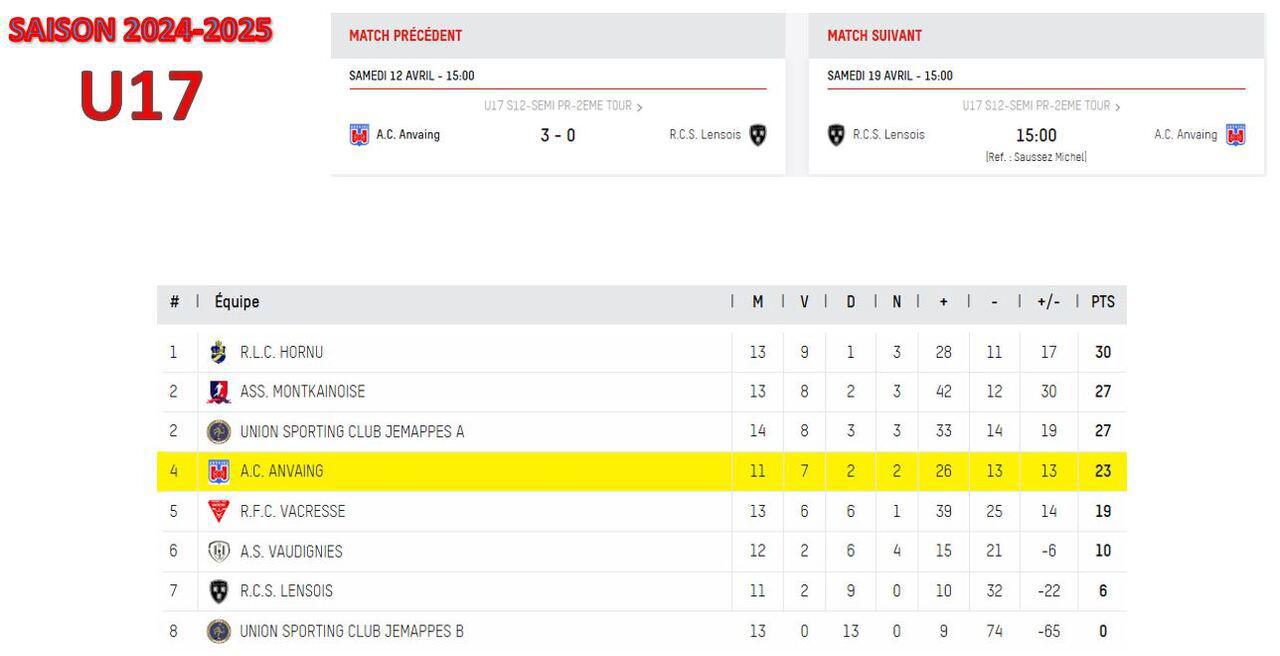Click the 3 - 0 match score
1280x656 pixels.
[x=558, y=136]
